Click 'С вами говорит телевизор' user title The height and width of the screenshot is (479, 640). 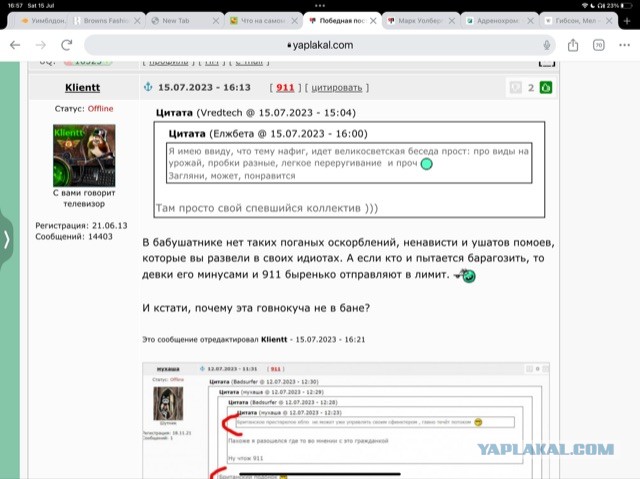pyautogui.click(x=84, y=198)
